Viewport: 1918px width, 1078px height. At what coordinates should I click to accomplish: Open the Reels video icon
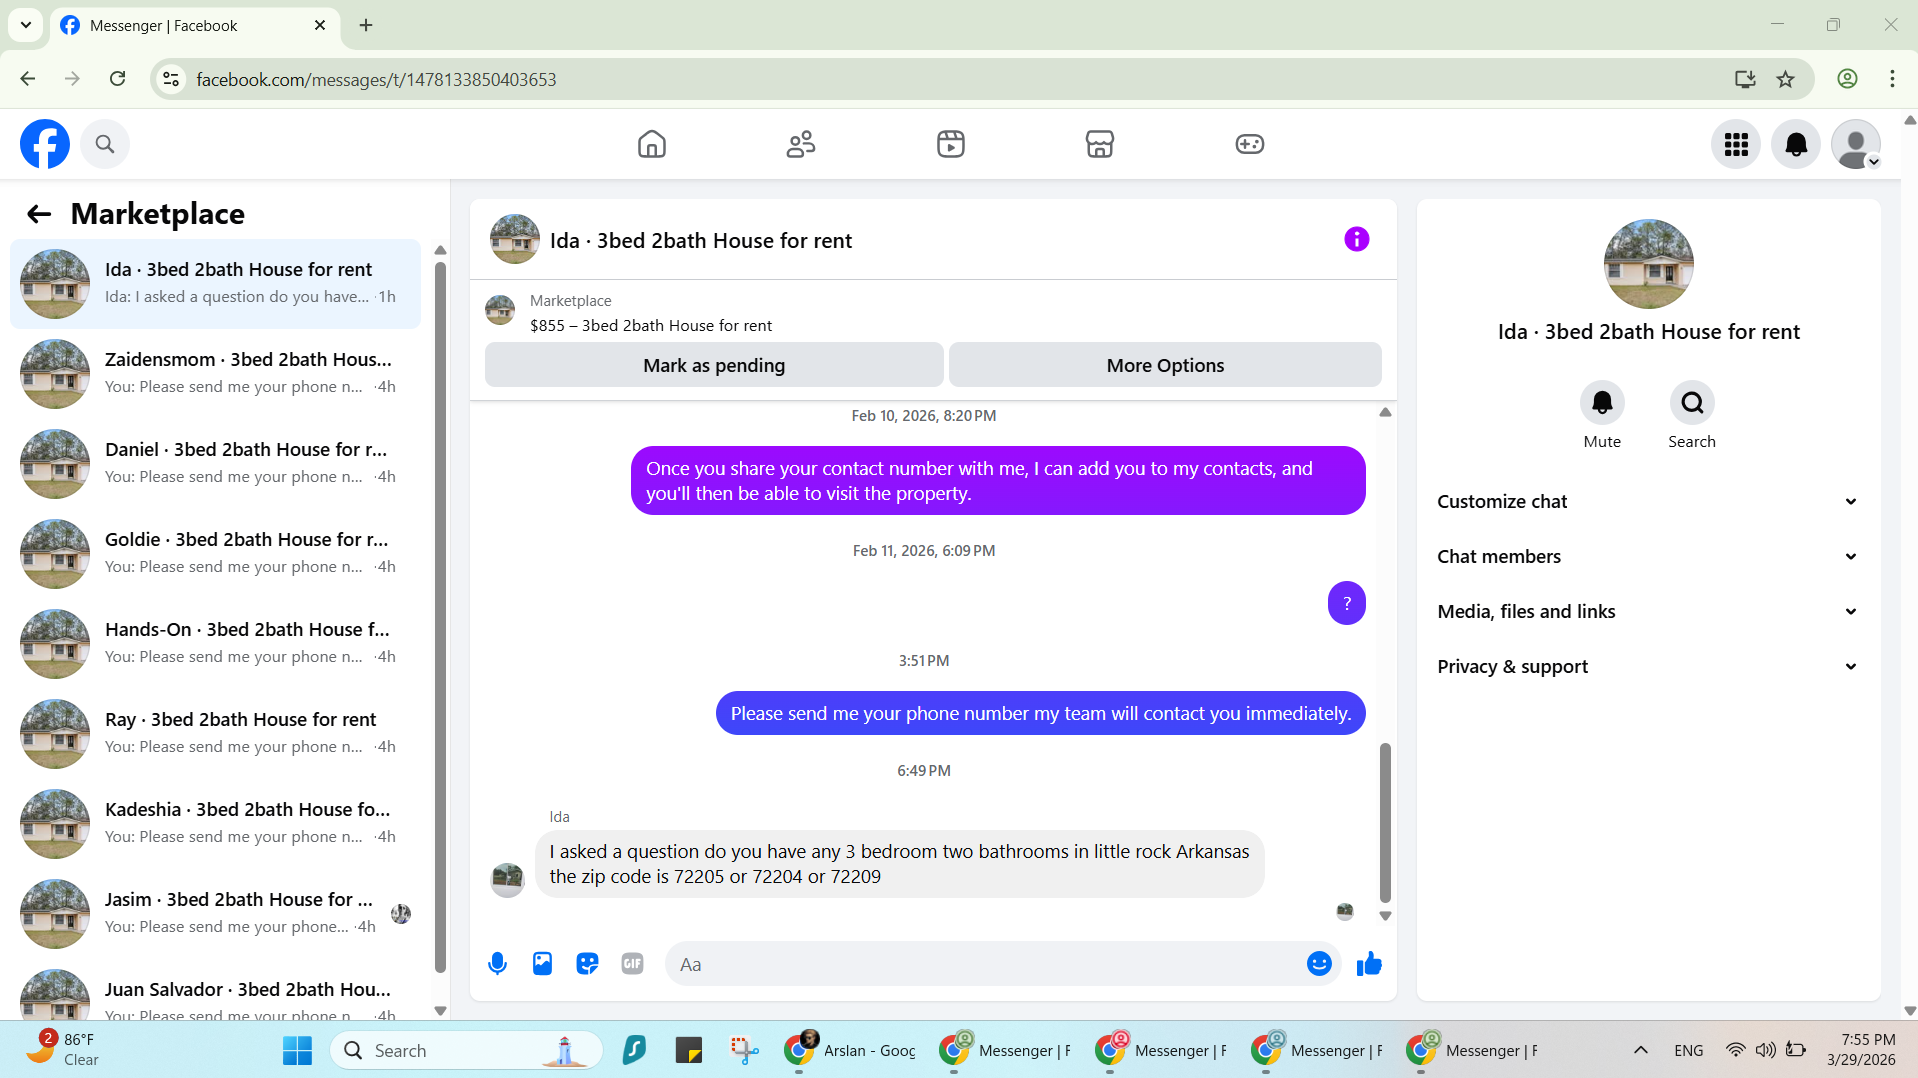pyautogui.click(x=951, y=144)
